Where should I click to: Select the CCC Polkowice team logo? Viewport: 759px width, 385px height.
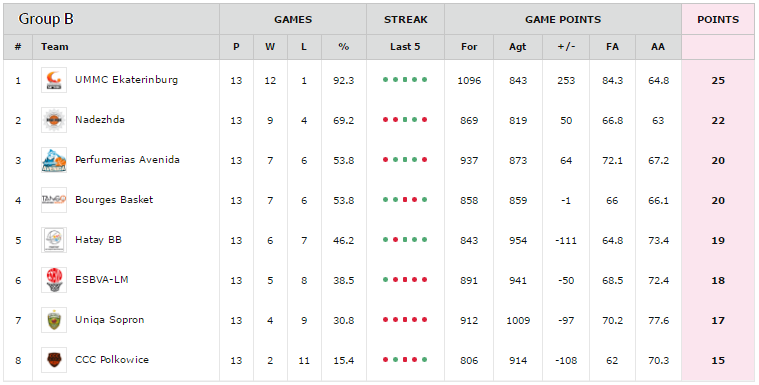click(x=54, y=360)
